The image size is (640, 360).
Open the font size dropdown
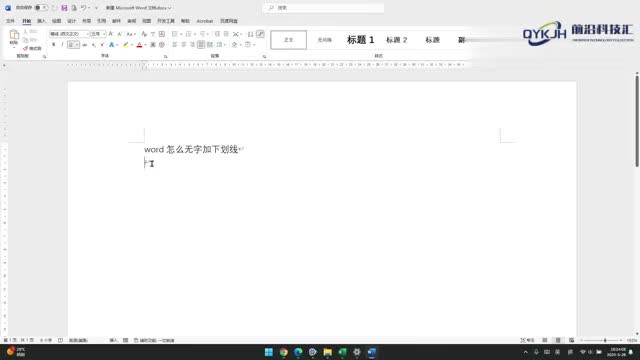click(98, 34)
